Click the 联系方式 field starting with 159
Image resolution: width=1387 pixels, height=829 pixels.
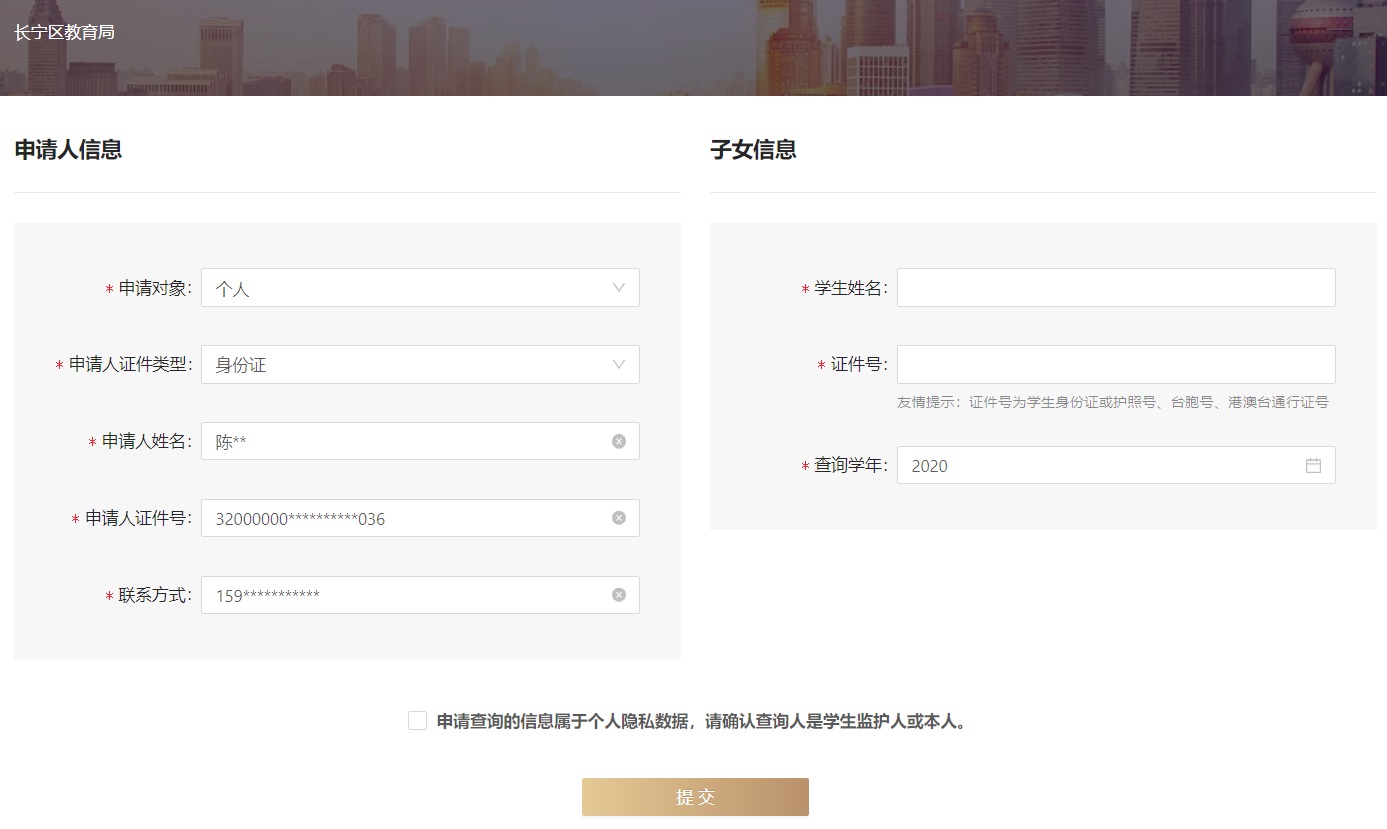pos(400,595)
